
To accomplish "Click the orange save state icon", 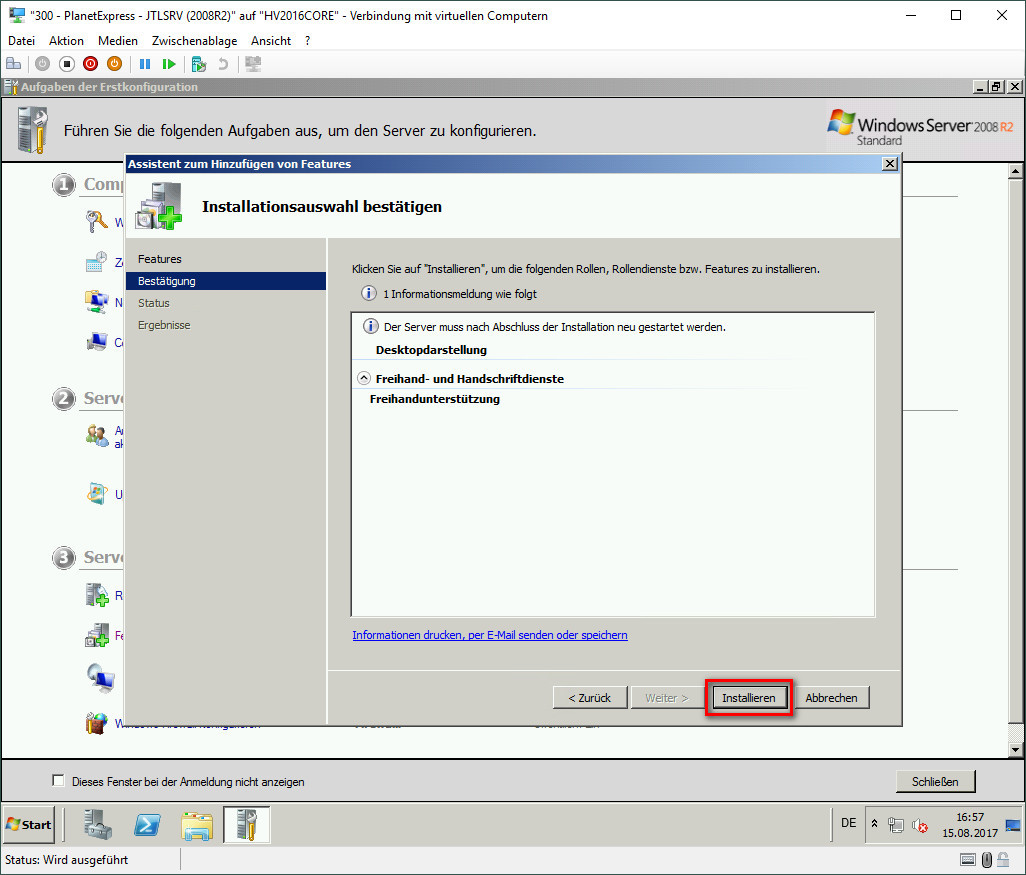I will (x=114, y=64).
